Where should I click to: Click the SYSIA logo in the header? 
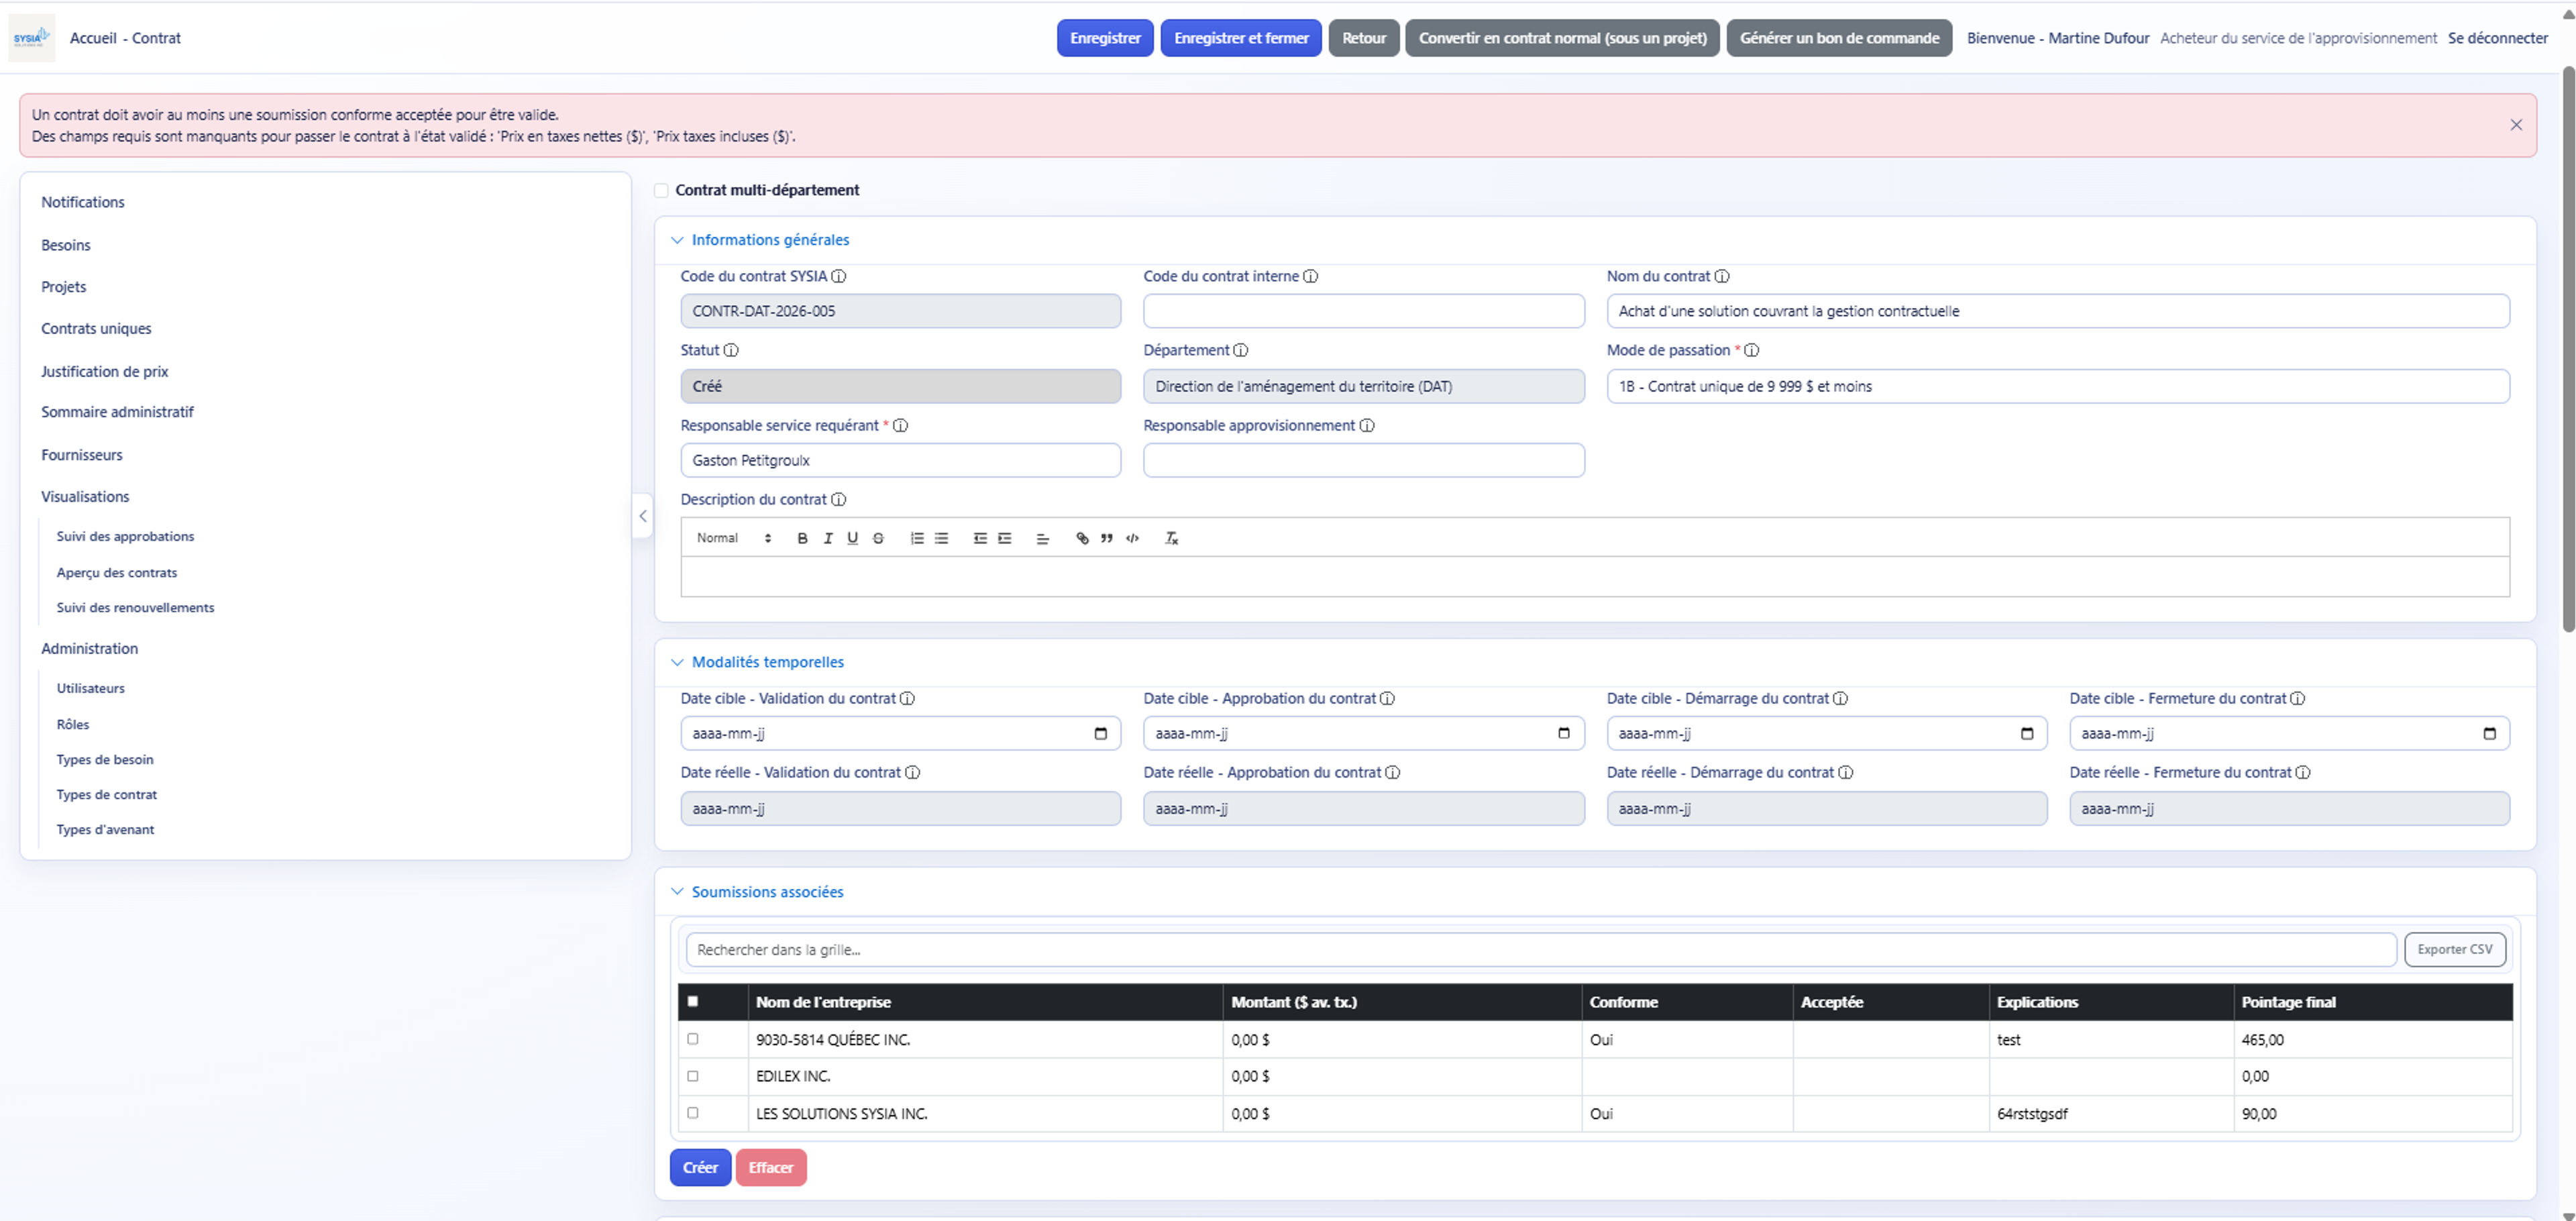coord(31,38)
